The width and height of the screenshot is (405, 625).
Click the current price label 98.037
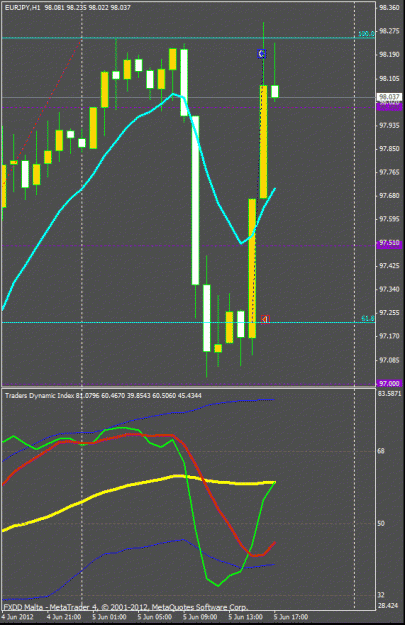pos(389,97)
